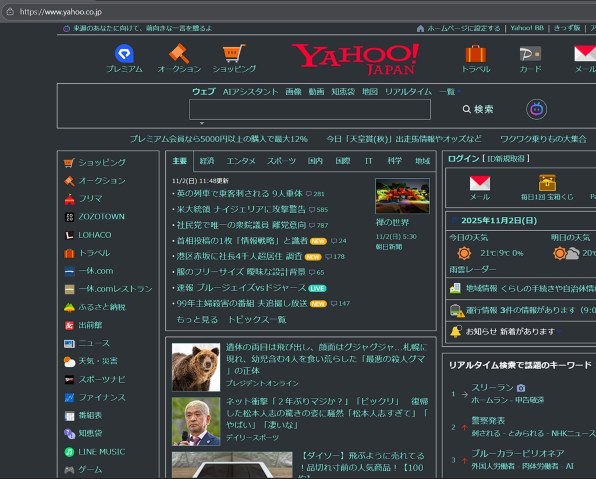
Task: Select the AIアシスタント search tab
Action: 250,92
